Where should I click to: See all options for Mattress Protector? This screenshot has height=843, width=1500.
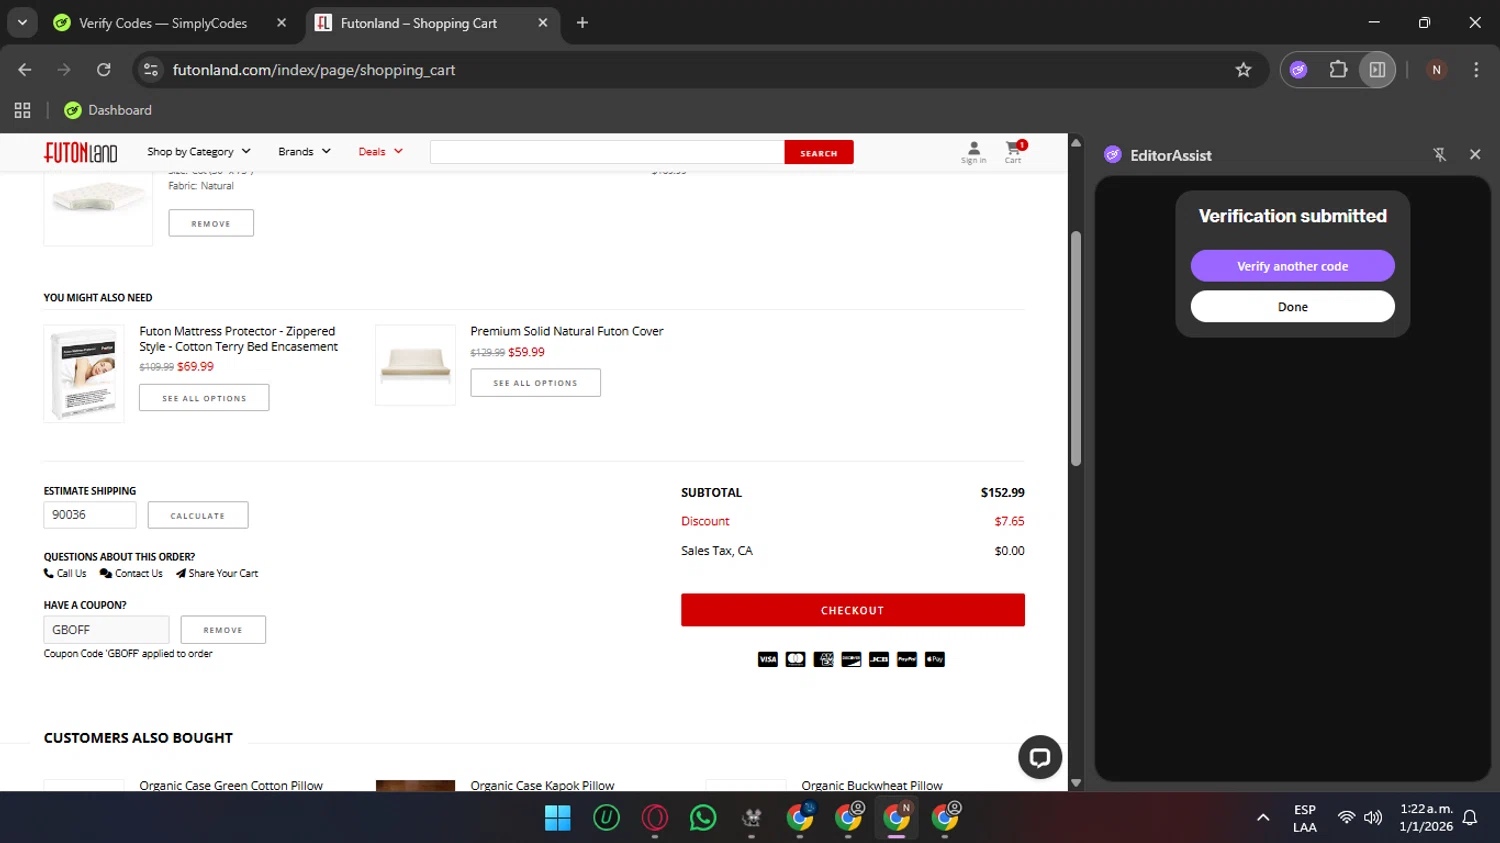click(x=204, y=398)
